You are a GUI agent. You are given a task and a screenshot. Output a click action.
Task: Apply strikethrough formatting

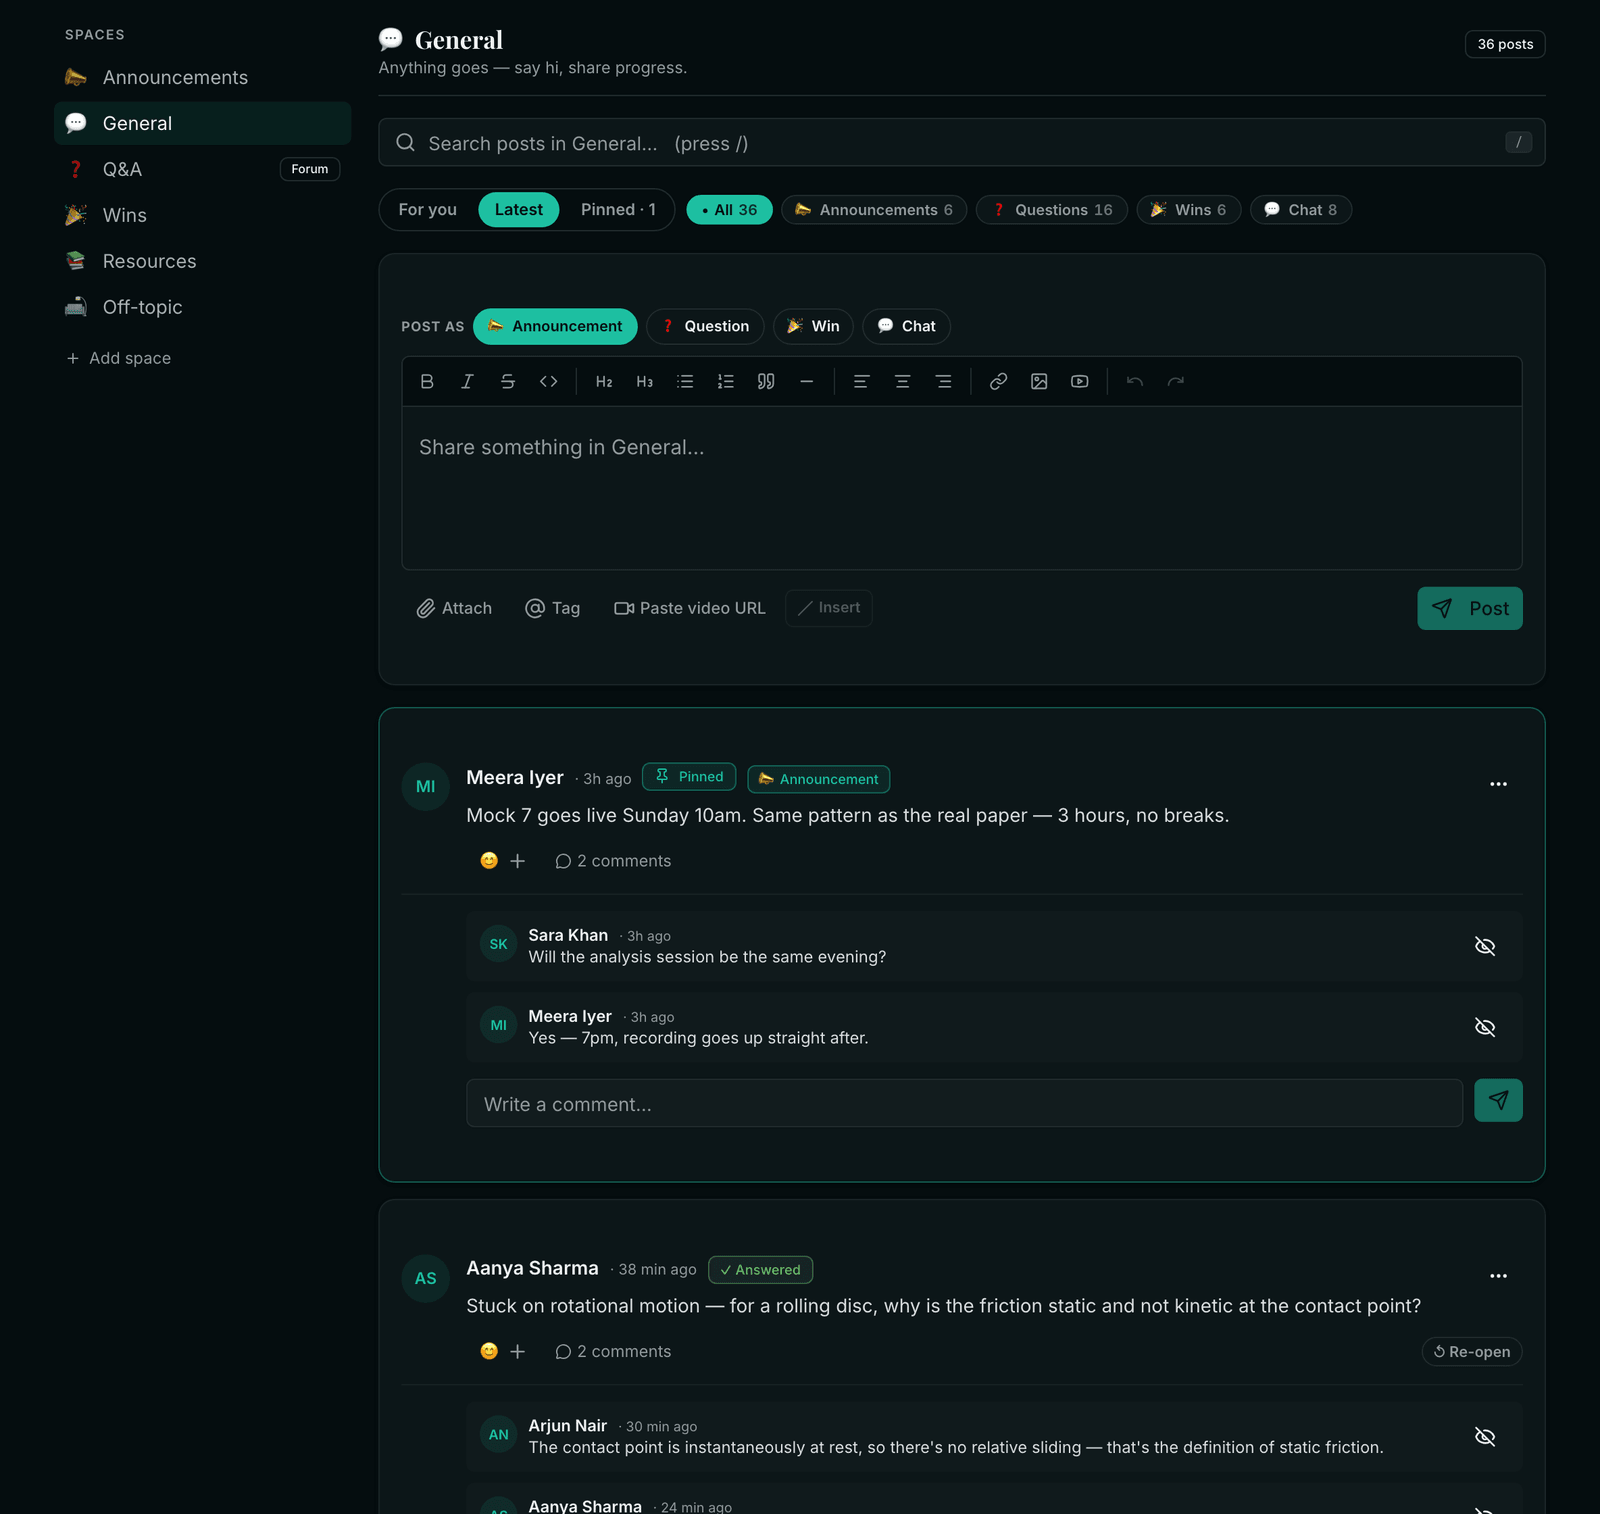tap(508, 381)
